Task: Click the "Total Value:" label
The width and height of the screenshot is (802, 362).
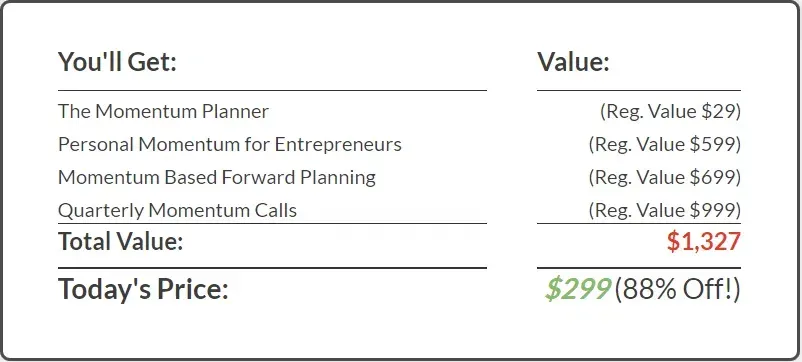Action: pos(120,241)
